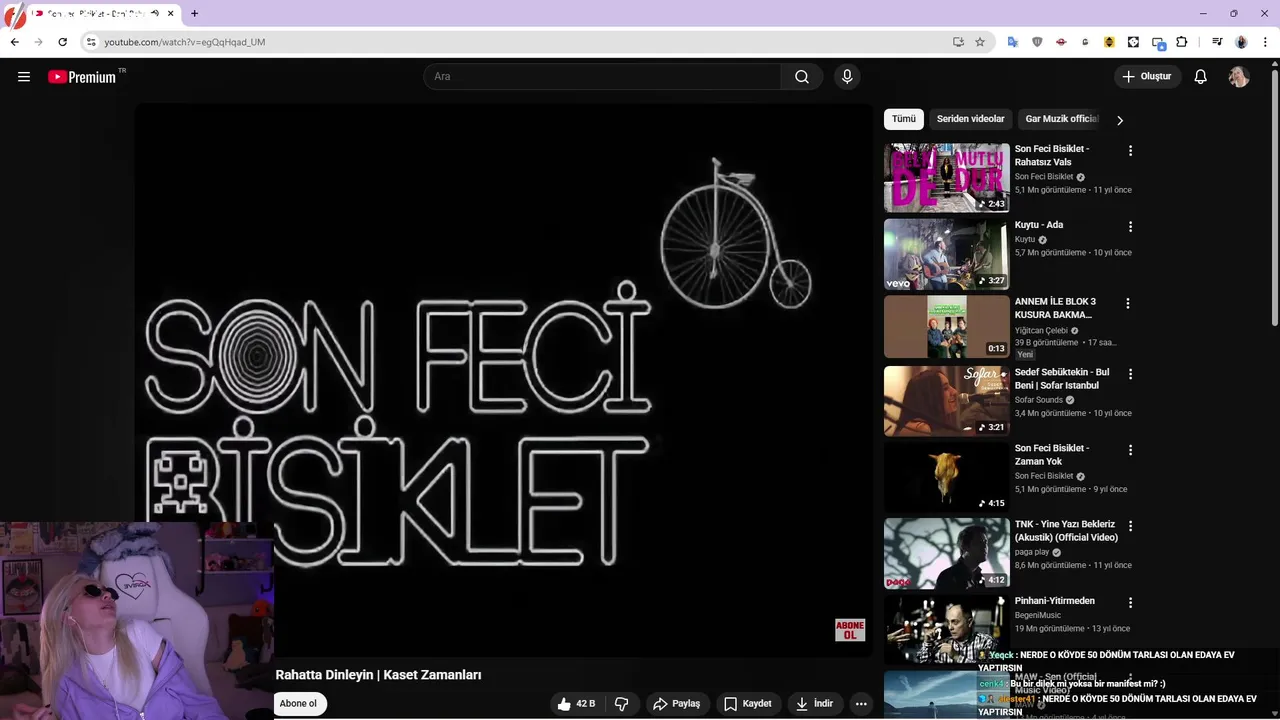
Task: Open options for Kuytu - Ada video
Action: pos(1131,227)
